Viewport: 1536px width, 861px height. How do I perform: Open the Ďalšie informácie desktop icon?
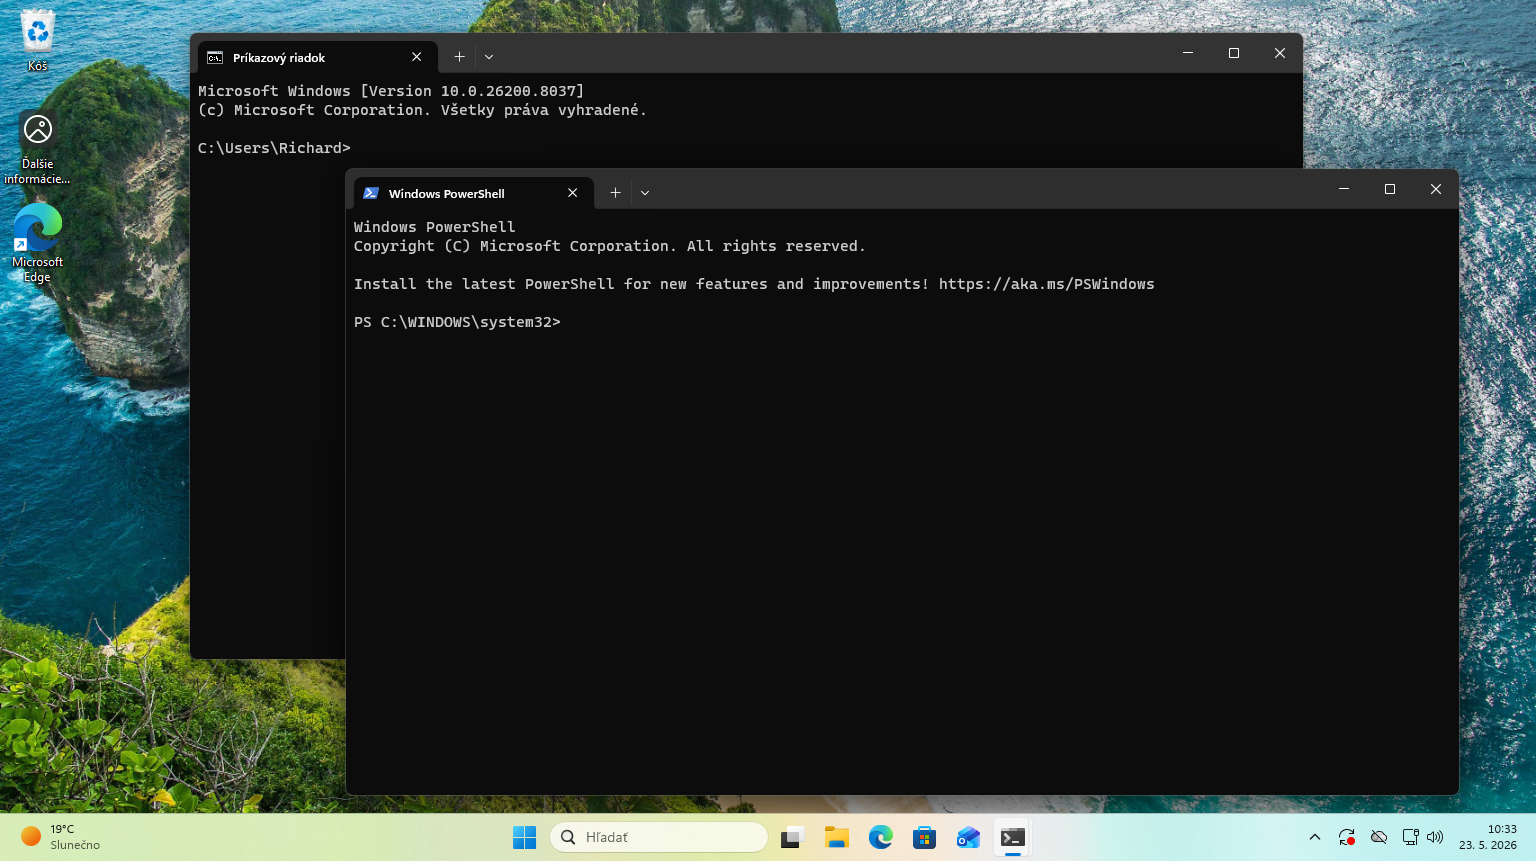coord(37,148)
